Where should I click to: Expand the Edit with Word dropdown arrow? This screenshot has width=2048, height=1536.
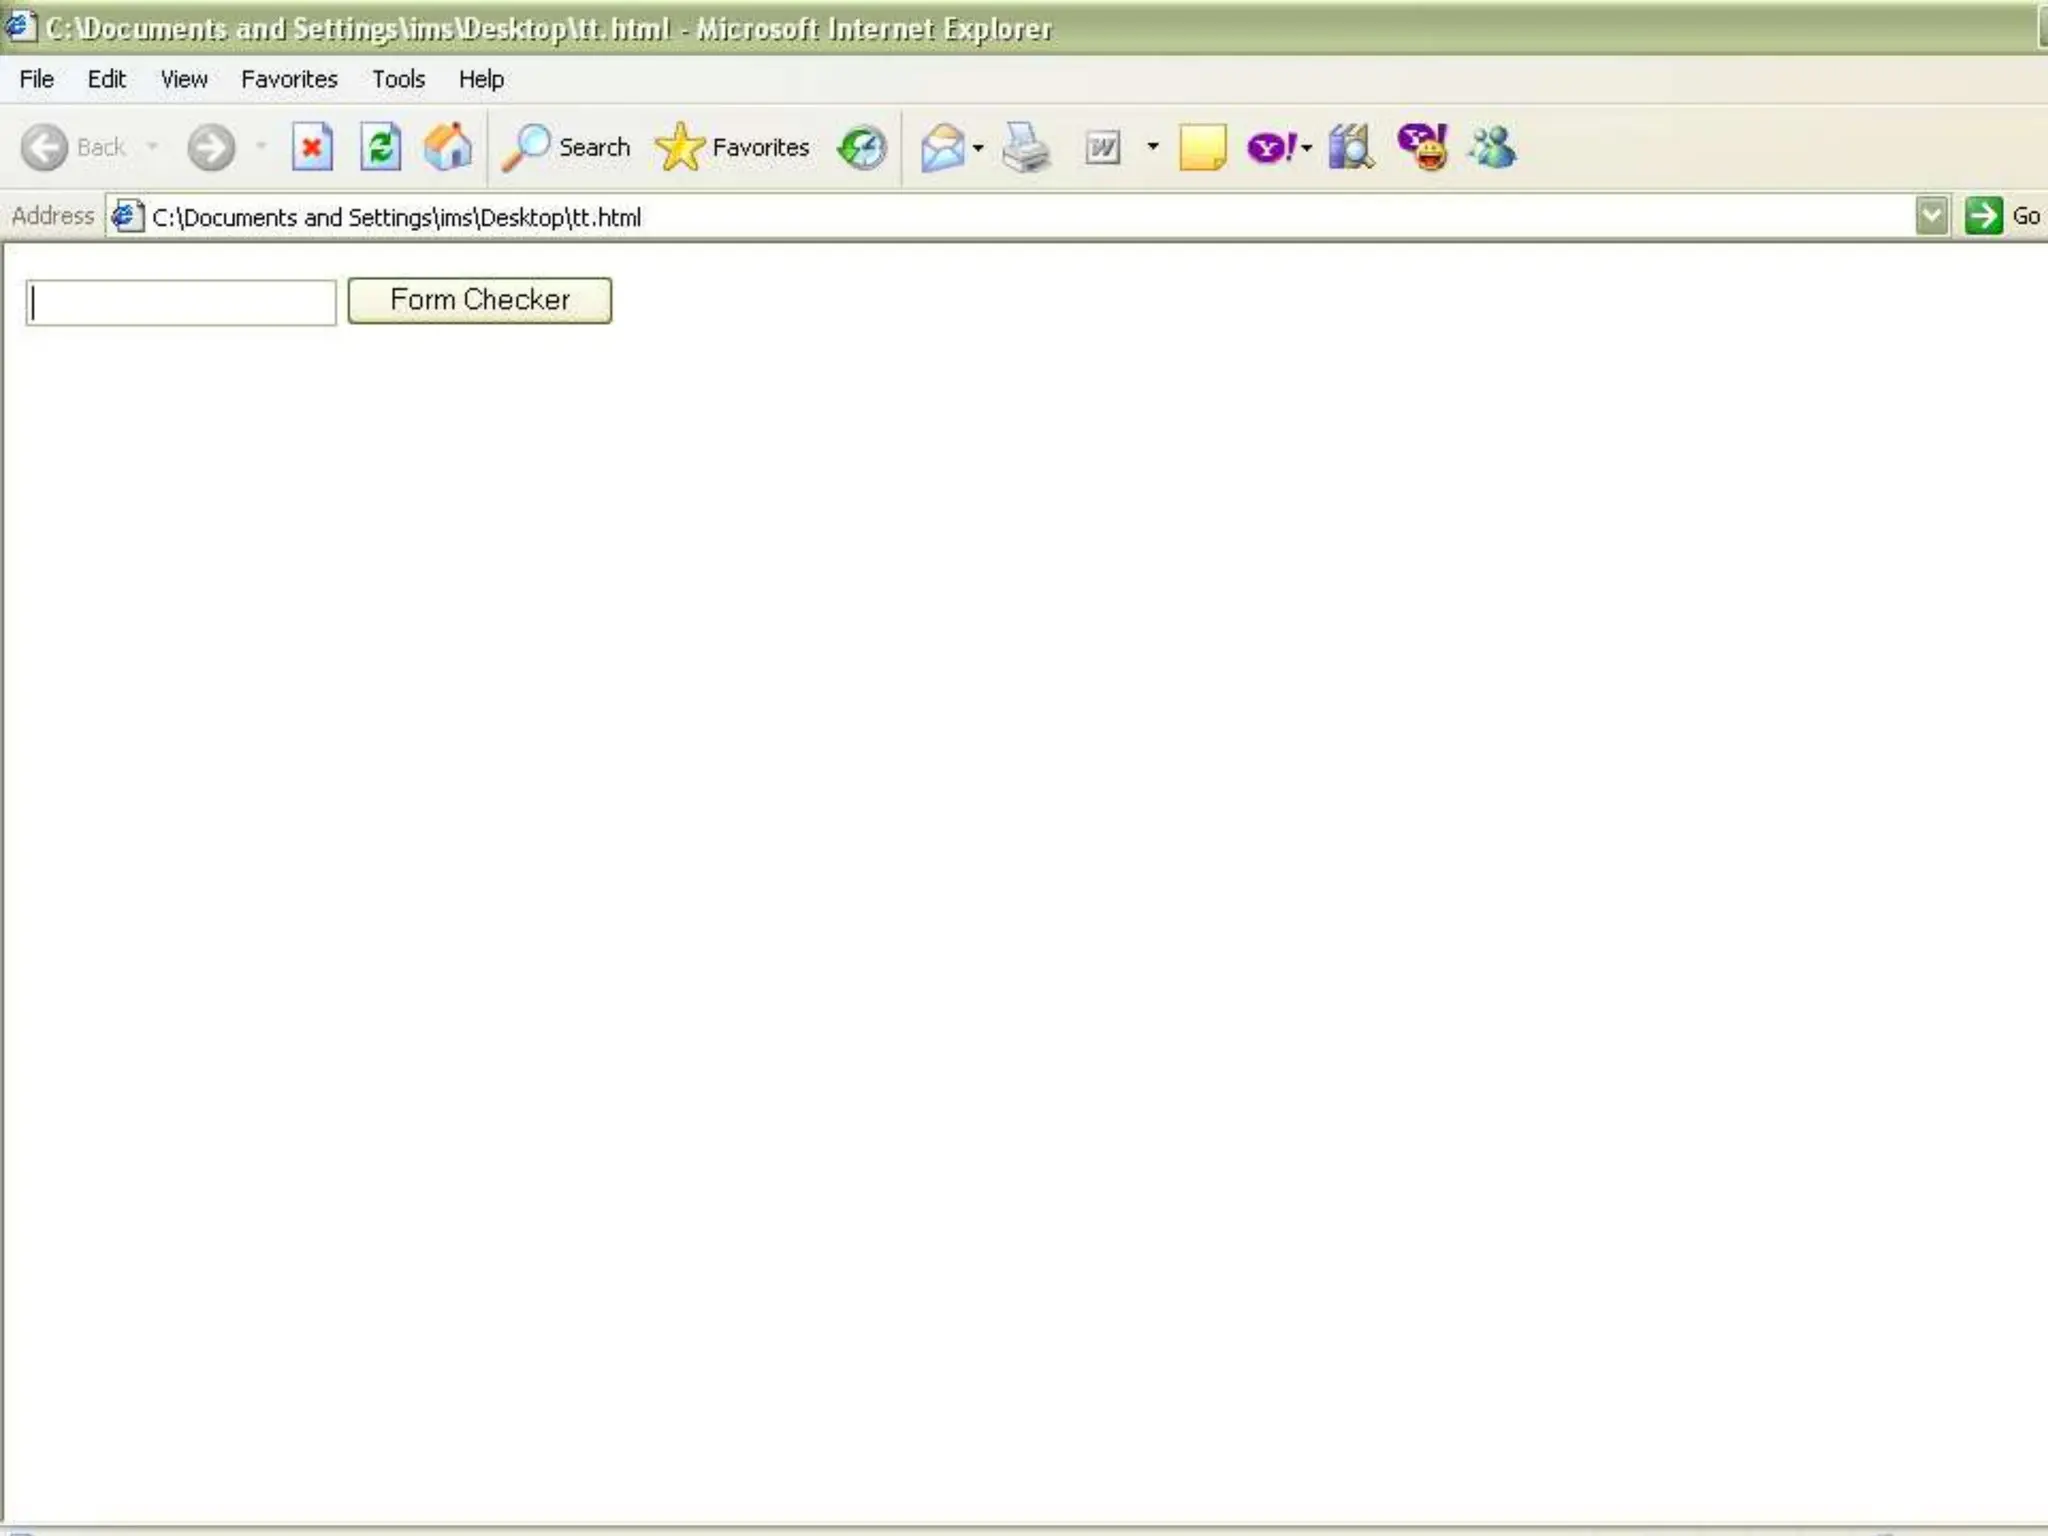[1153, 147]
